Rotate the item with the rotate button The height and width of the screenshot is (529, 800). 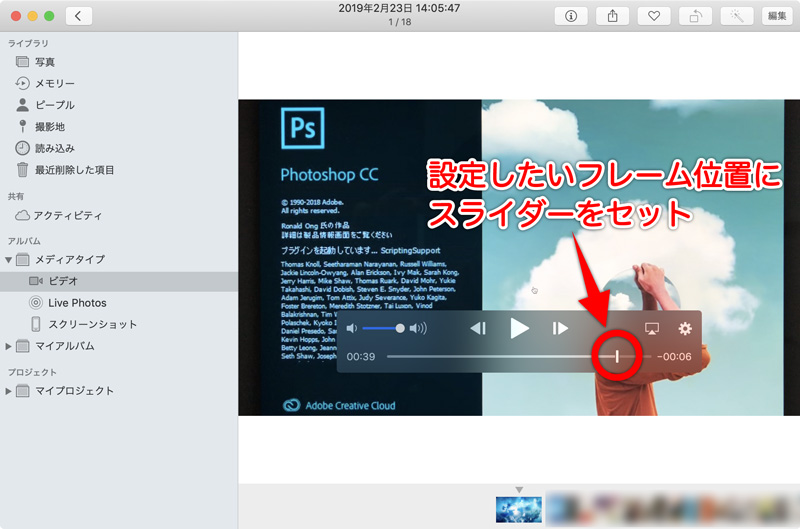[695, 16]
